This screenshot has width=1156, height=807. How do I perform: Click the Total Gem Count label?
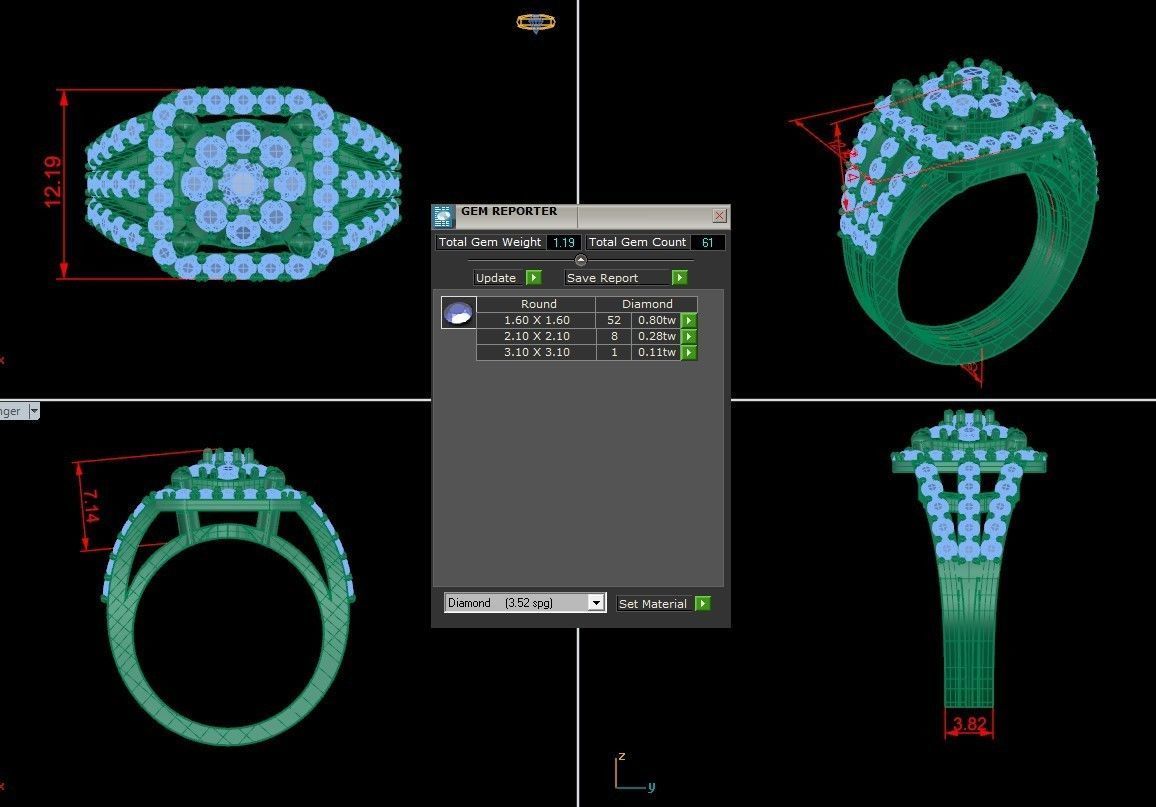point(637,242)
